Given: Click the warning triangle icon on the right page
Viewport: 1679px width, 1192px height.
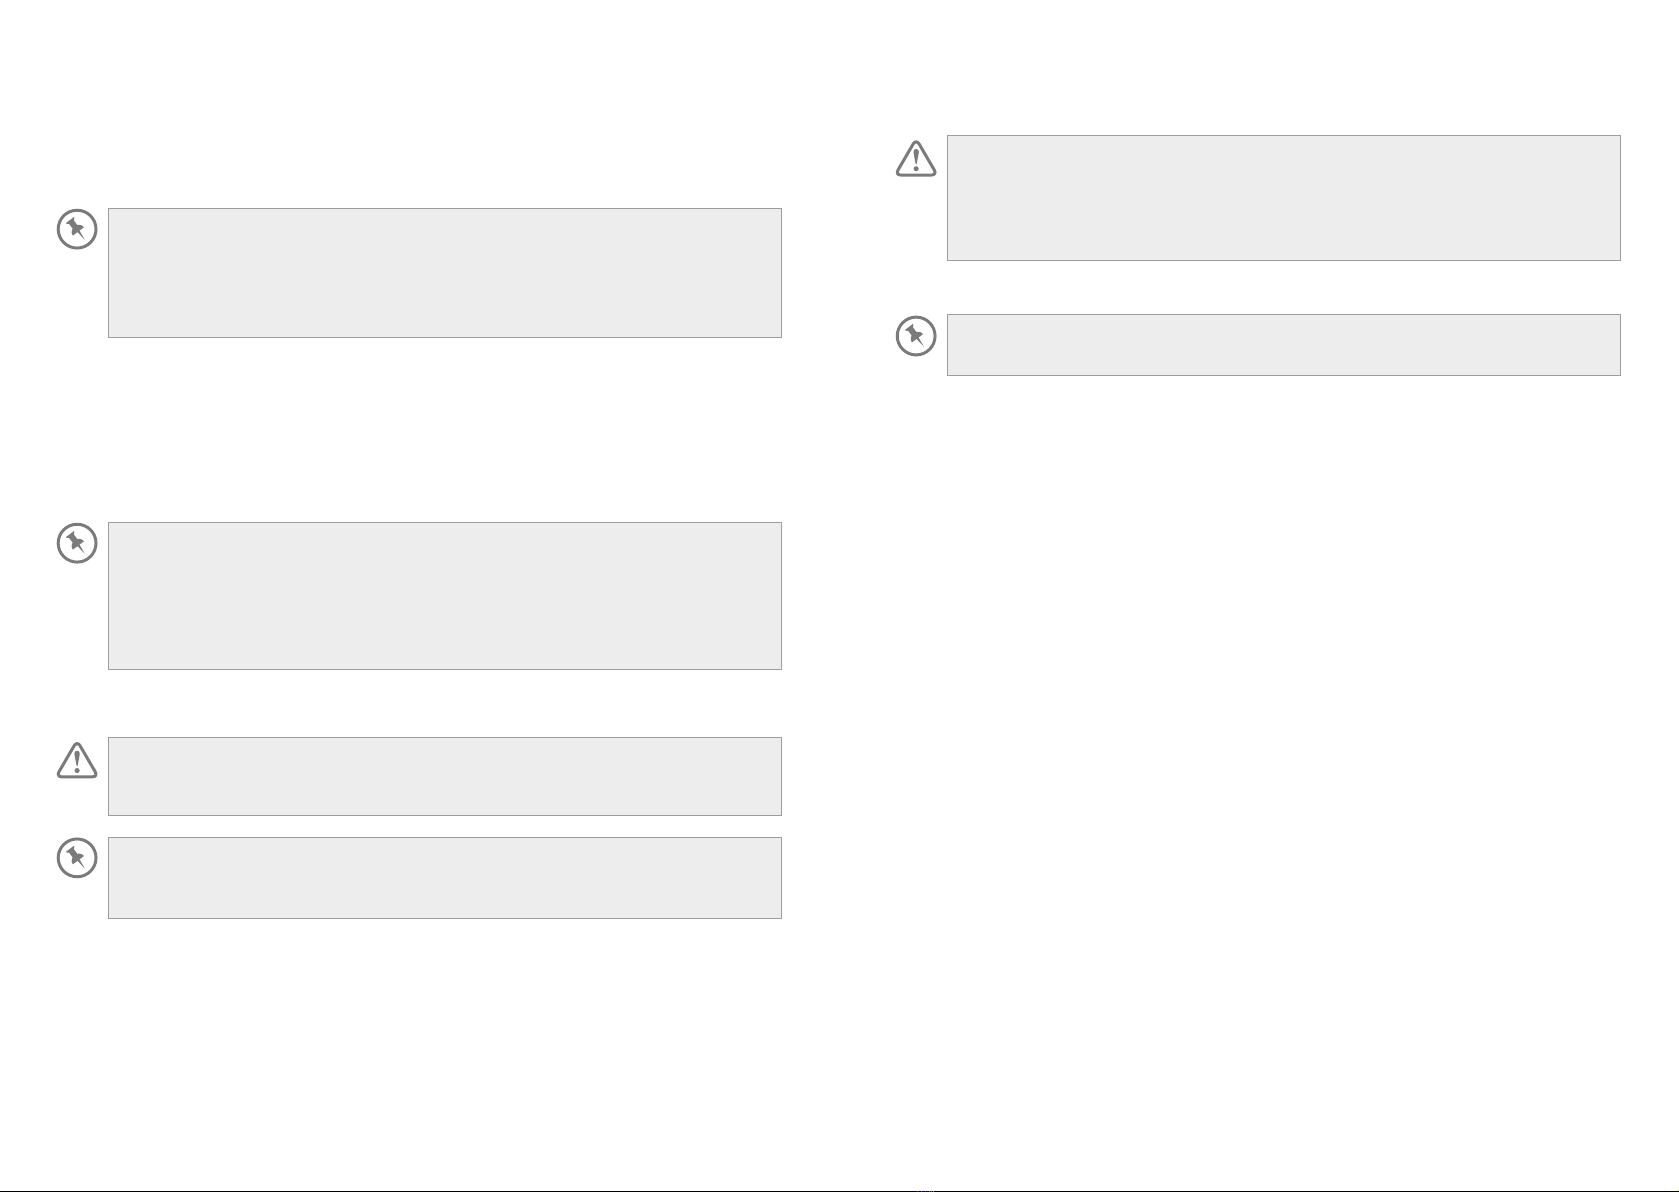Looking at the screenshot, I should [x=916, y=159].
